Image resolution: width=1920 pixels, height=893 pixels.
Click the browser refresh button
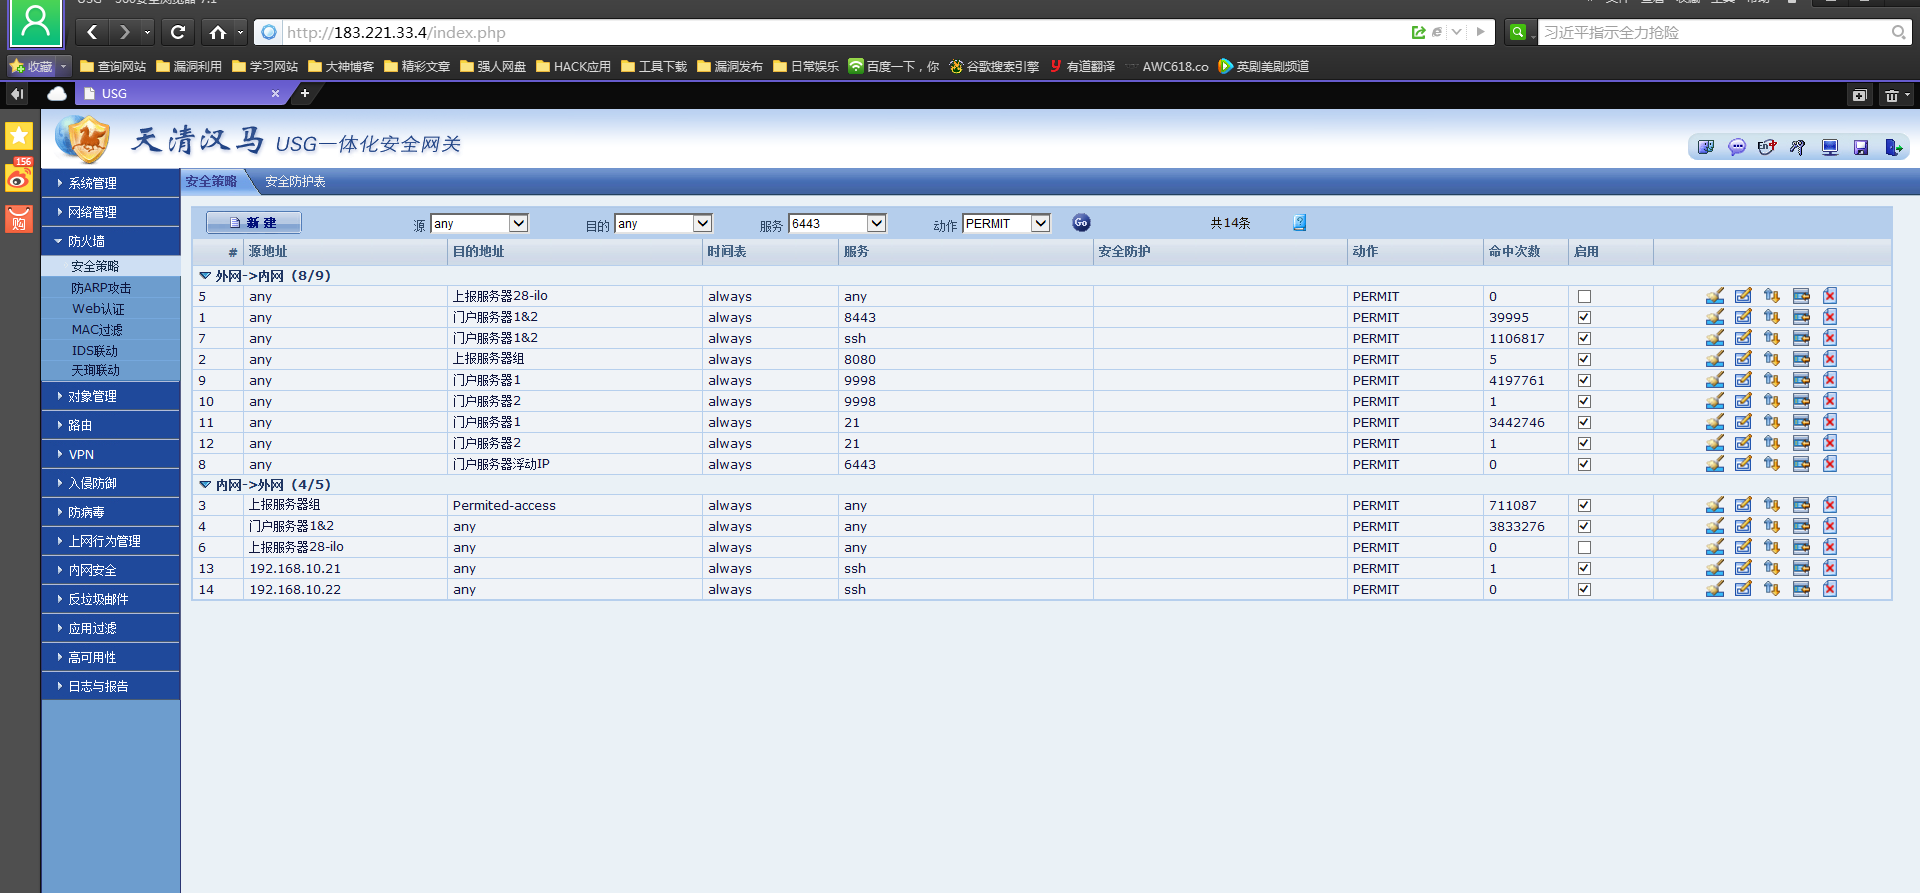[x=178, y=32]
